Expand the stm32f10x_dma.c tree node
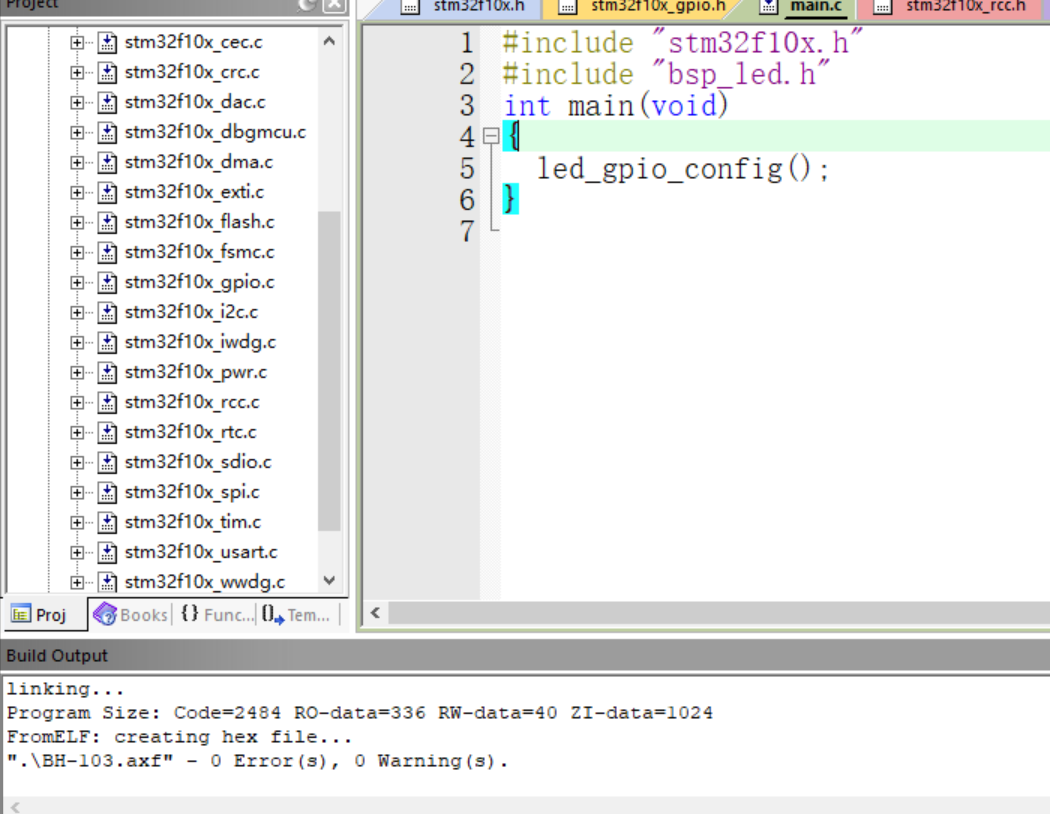This screenshot has height=814, width=1050. click(77, 162)
